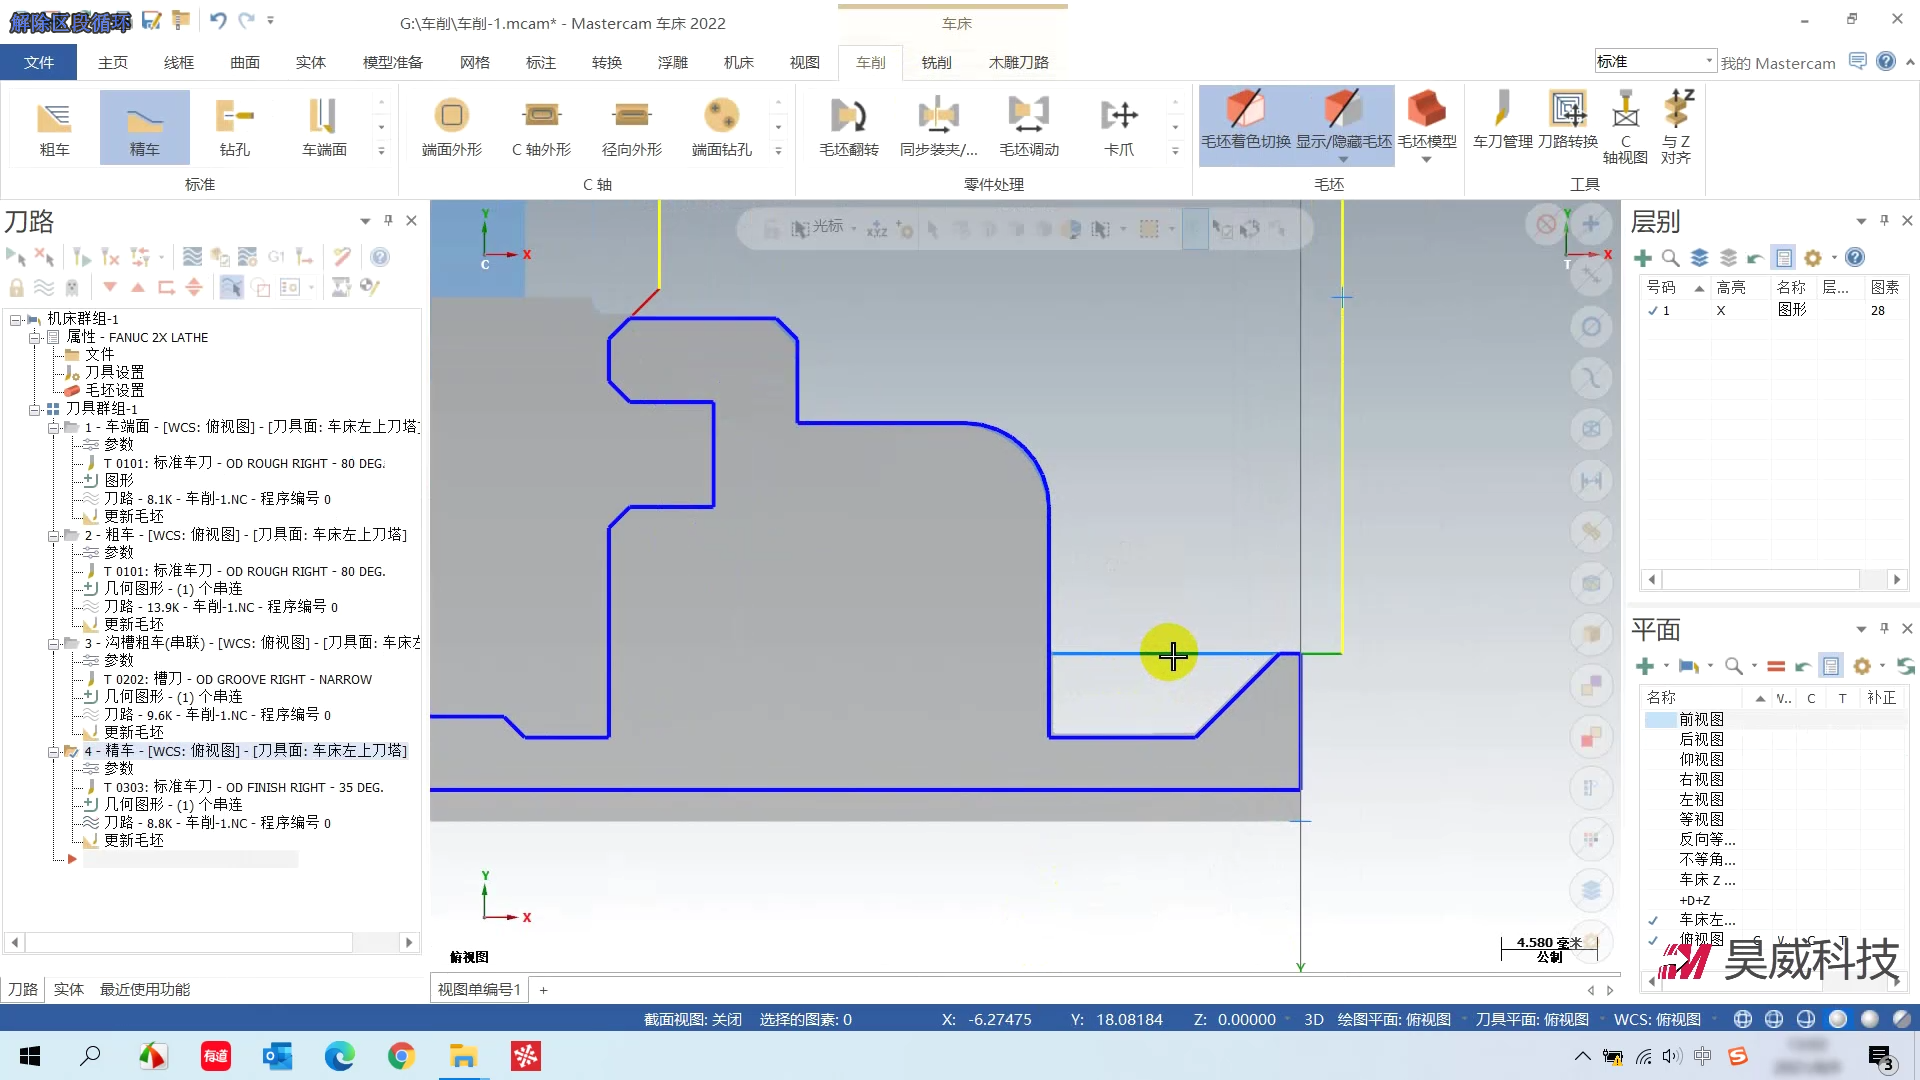Image resolution: width=1920 pixels, height=1080 pixels.
Task: Toggle the visible checkmark for layer 1
Action: click(x=1653, y=311)
